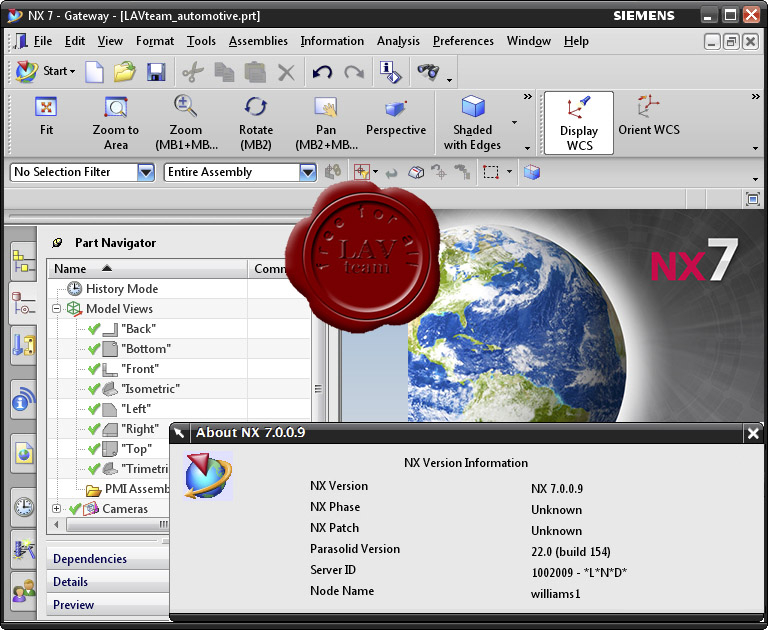Click the Cut scissors icon
This screenshot has width=768, height=630.
click(192, 73)
